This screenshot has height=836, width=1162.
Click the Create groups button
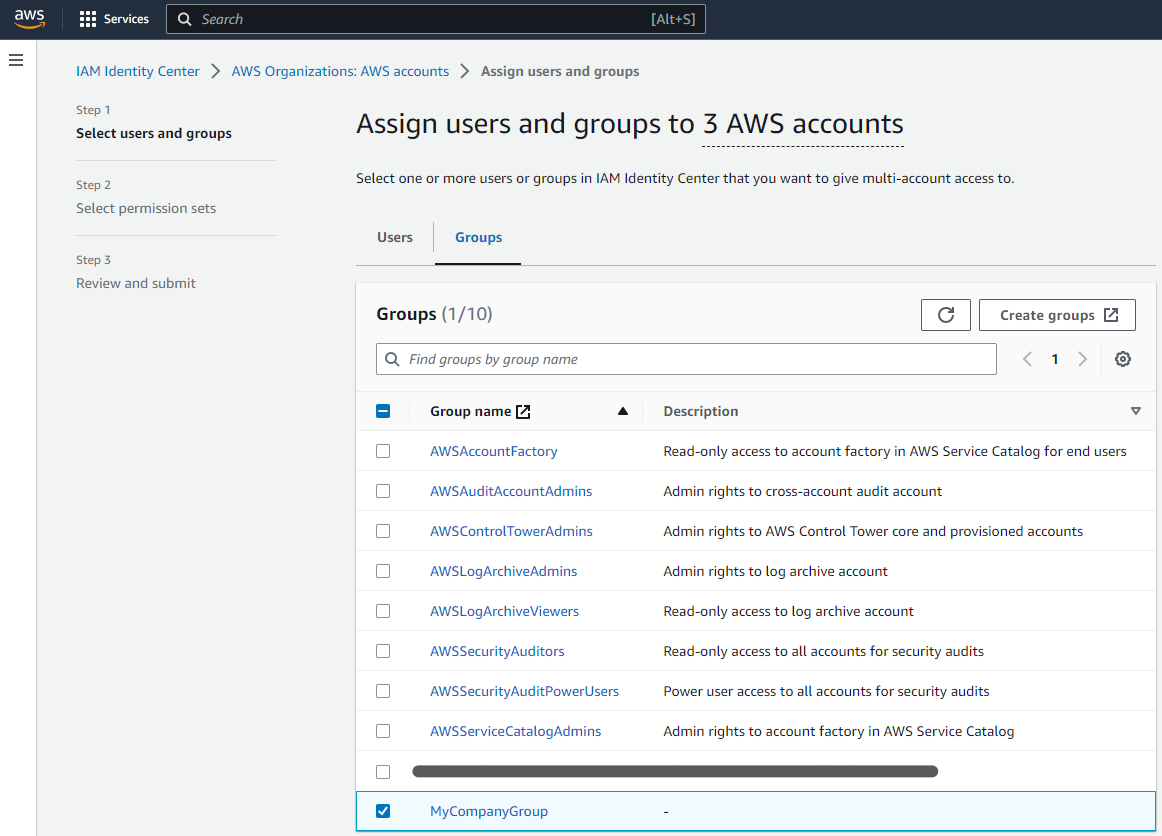(1057, 315)
